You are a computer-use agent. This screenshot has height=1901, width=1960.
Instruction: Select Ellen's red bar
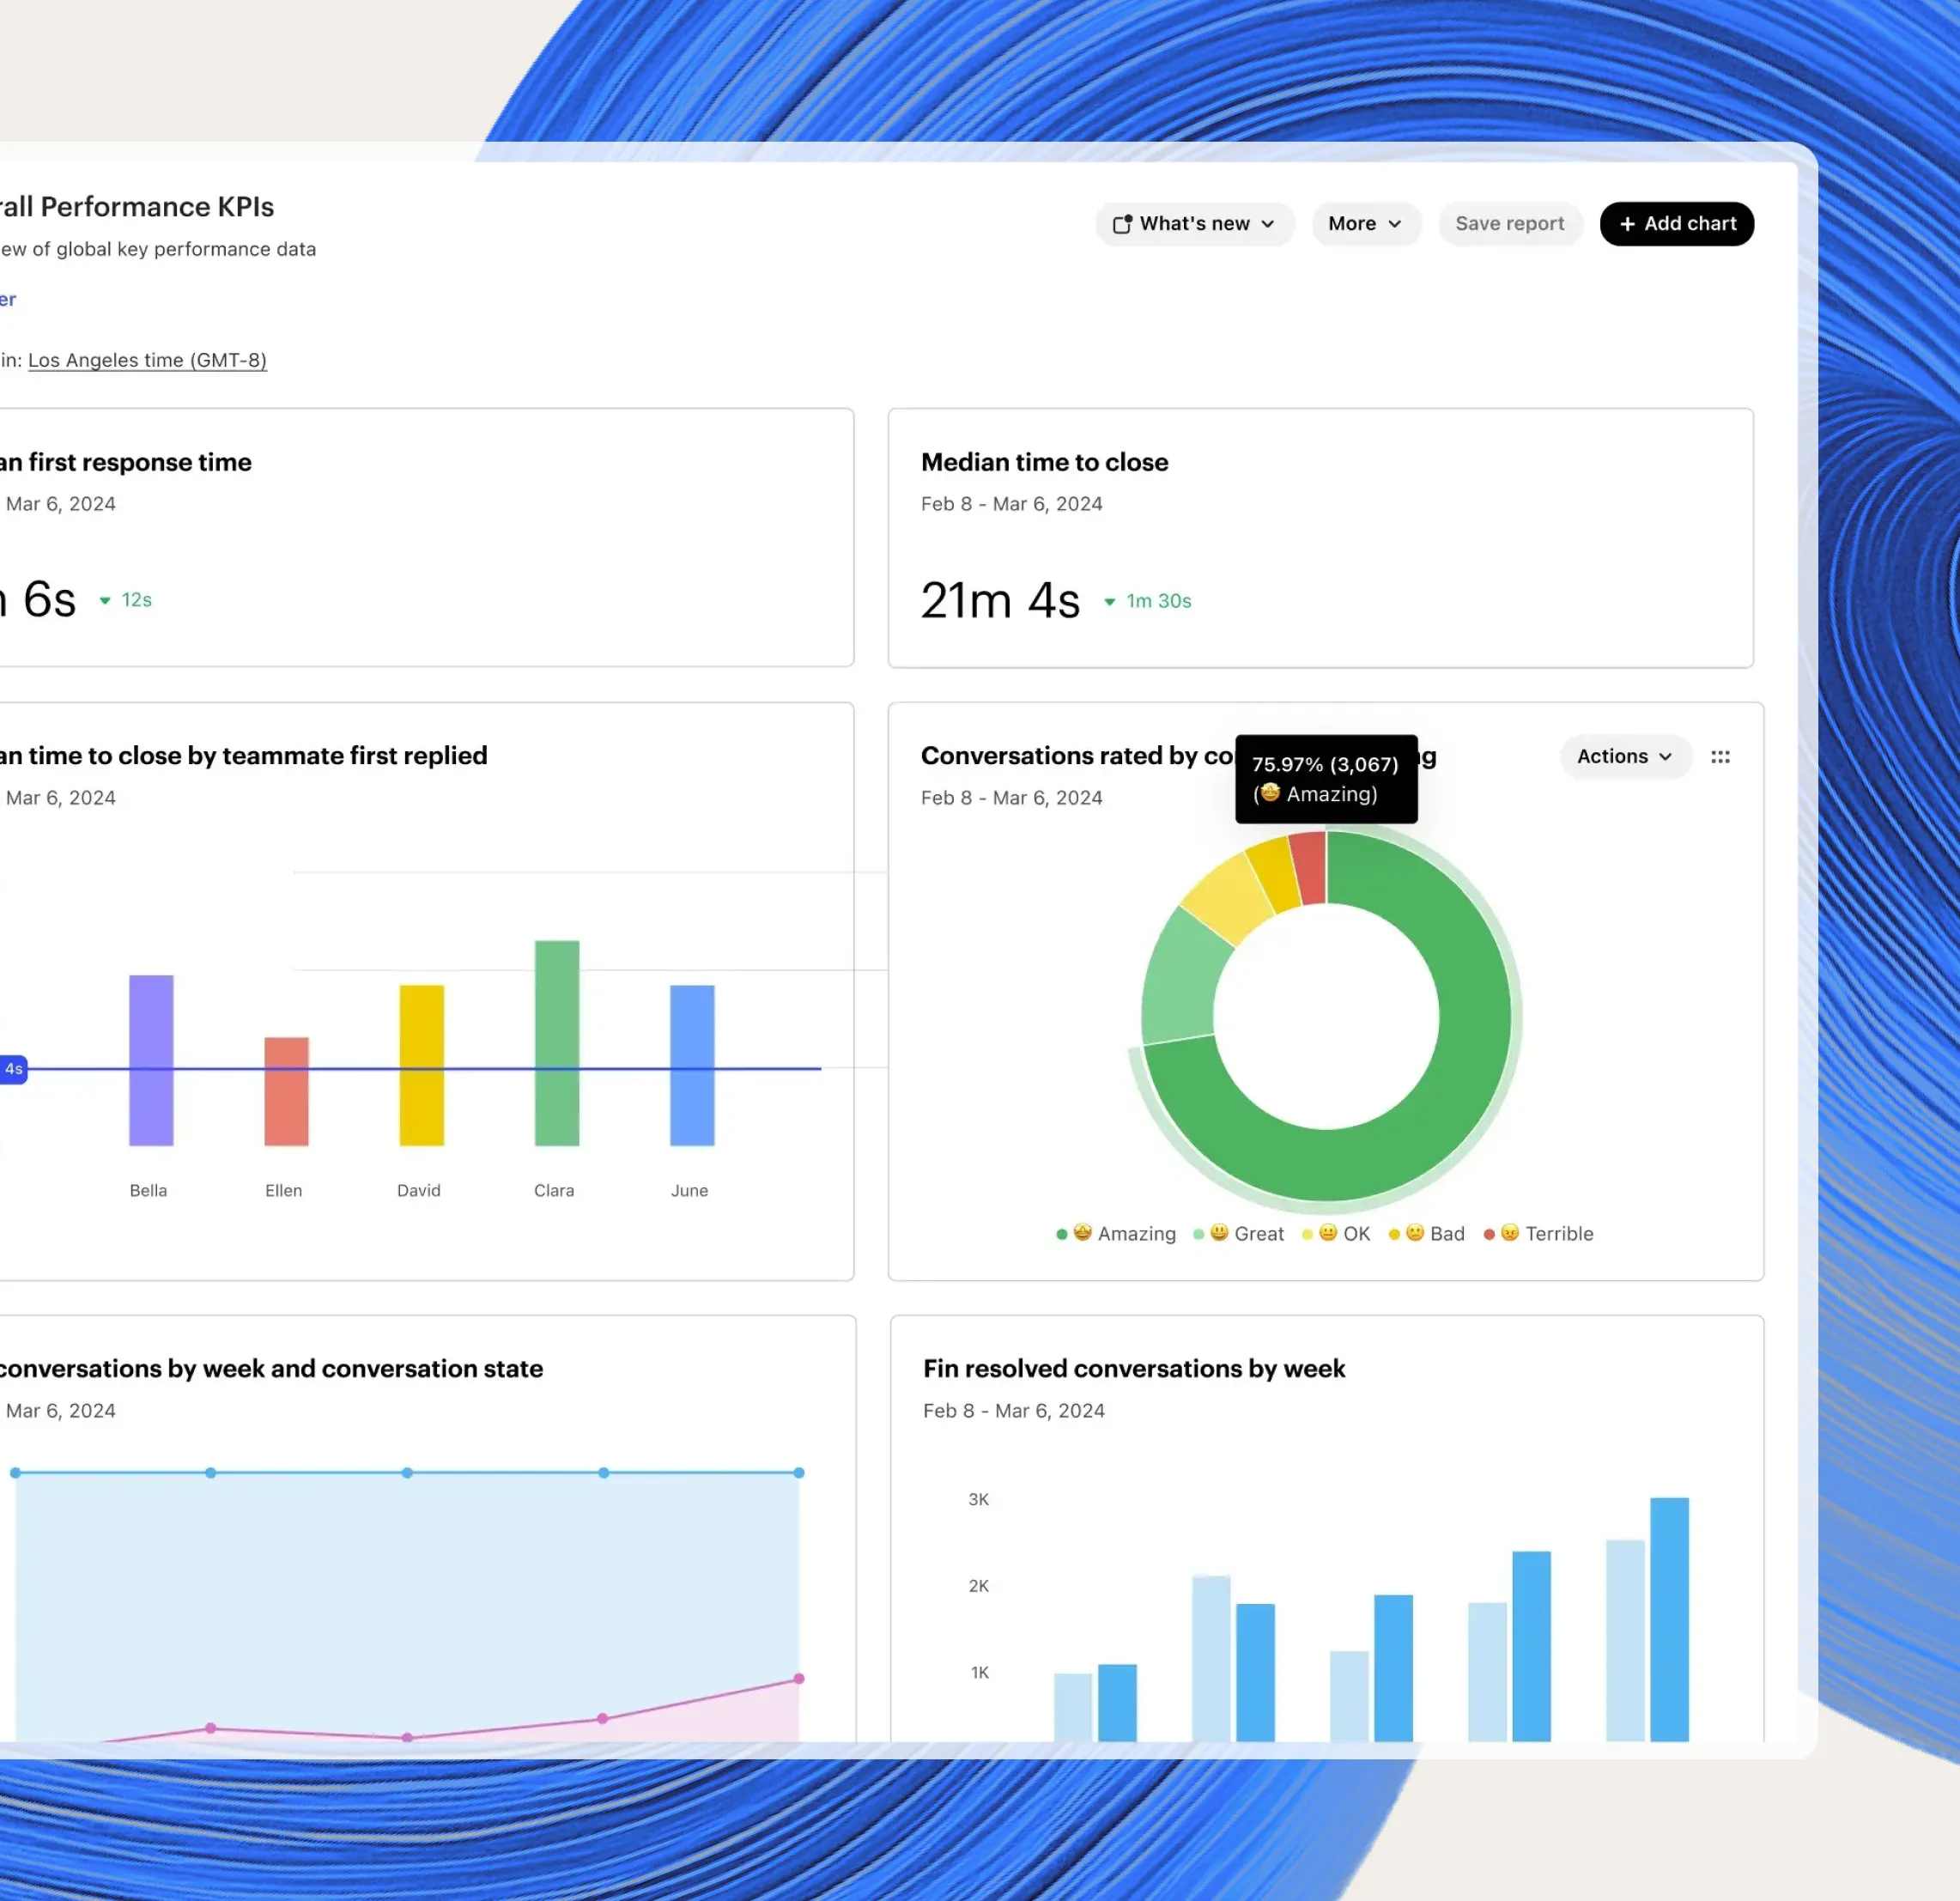click(286, 1092)
